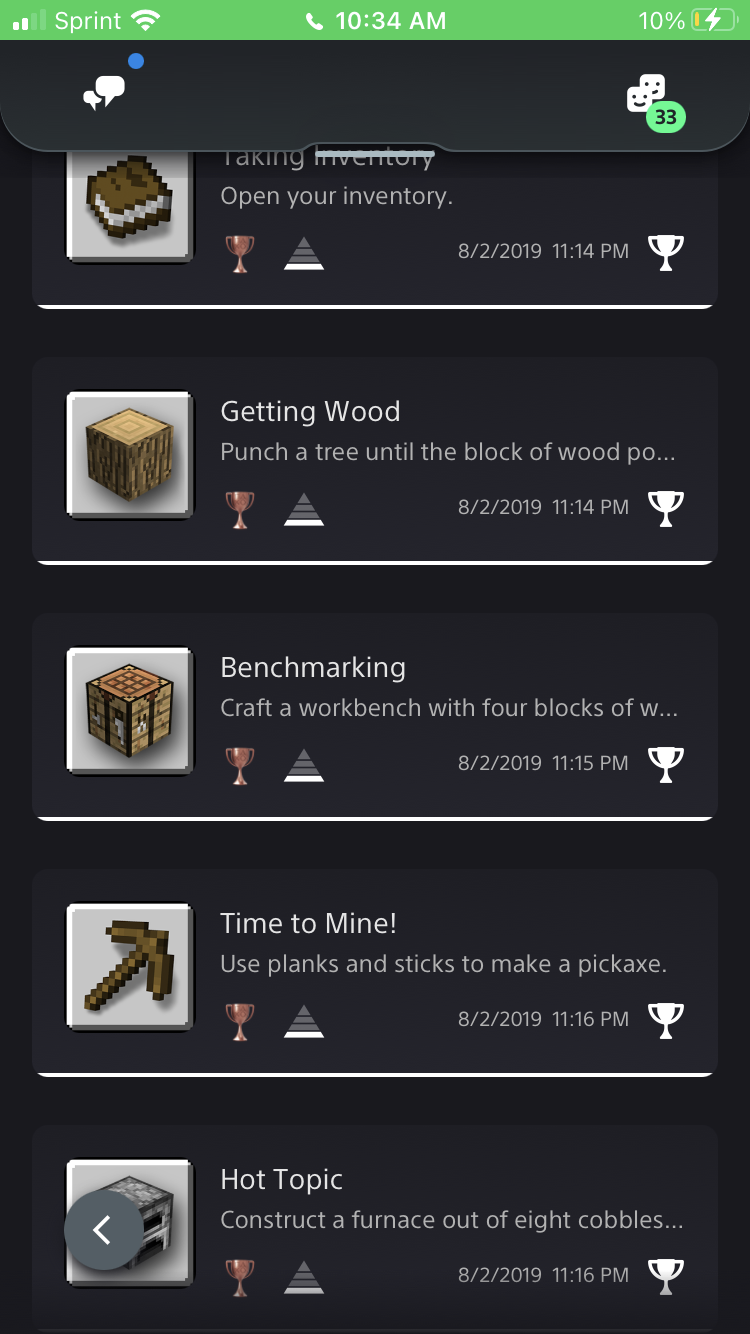Tap the back arrow floating button

(x=102, y=1230)
